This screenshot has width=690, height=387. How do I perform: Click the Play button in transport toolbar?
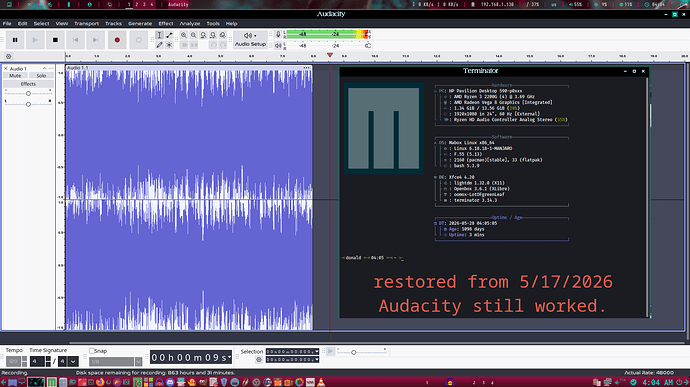tap(35, 40)
